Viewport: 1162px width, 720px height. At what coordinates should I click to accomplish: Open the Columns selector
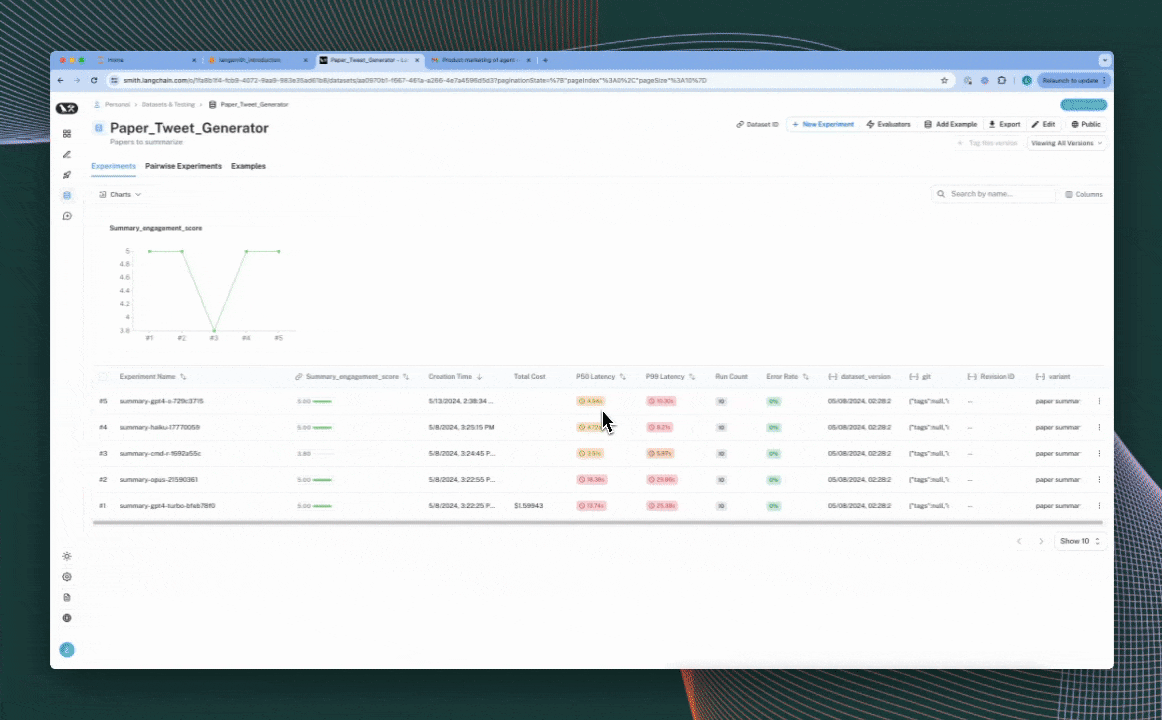(x=1083, y=194)
